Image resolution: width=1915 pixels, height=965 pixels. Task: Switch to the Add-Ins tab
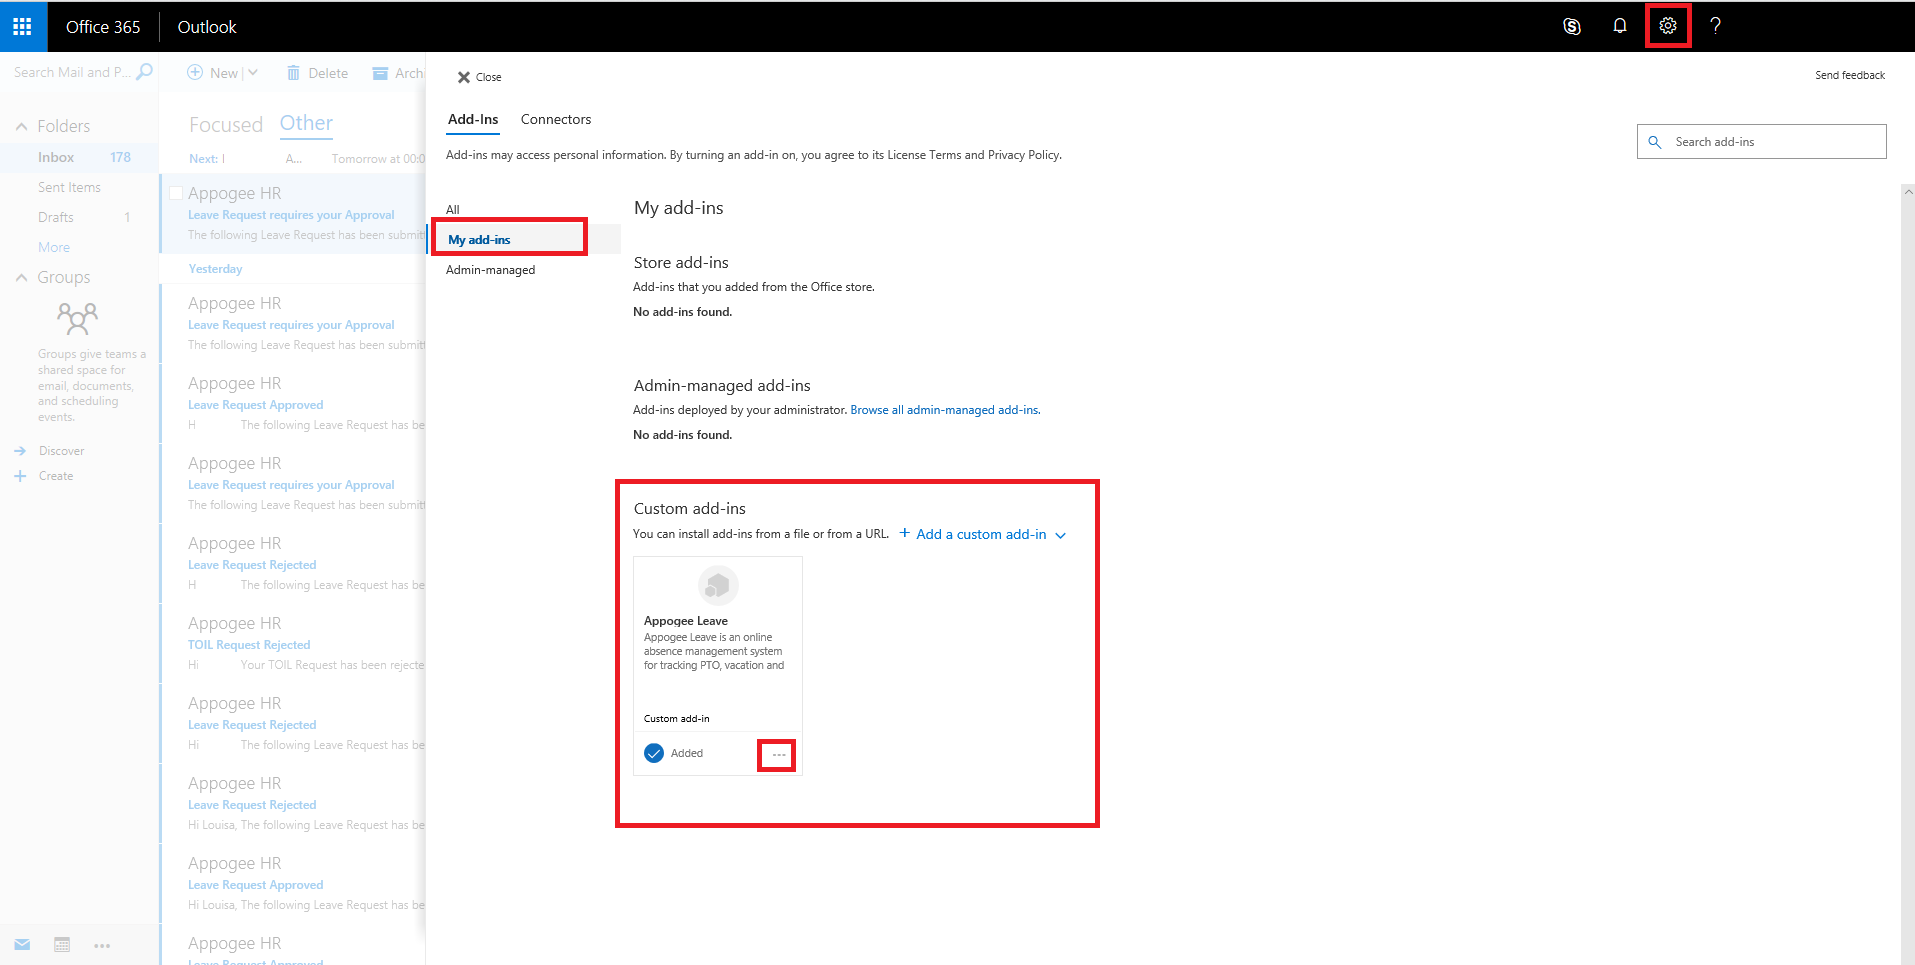(473, 119)
